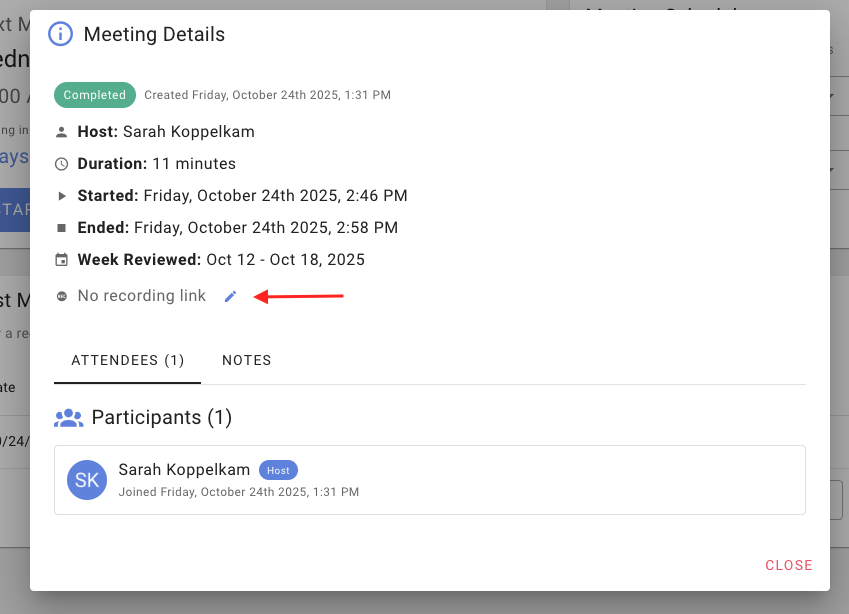
Task: Click the No recording link text
Action: click(142, 296)
